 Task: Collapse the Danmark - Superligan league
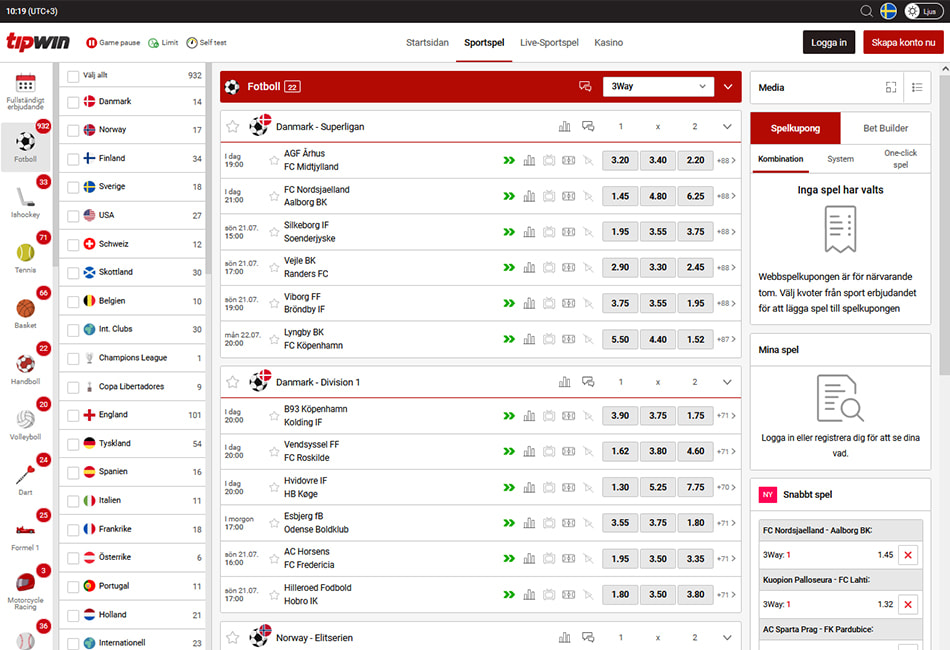pyautogui.click(x=727, y=127)
